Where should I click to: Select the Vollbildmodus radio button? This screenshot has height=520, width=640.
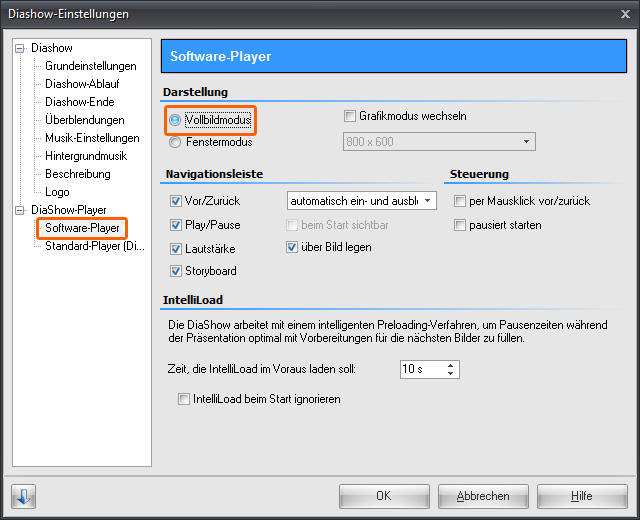coord(176,120)
